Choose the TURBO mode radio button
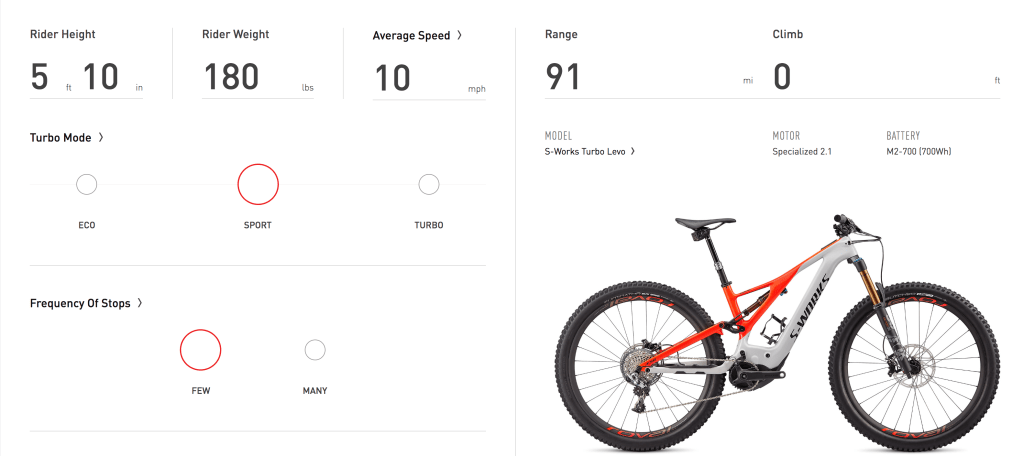The image size is (1023, 456). 429,185
